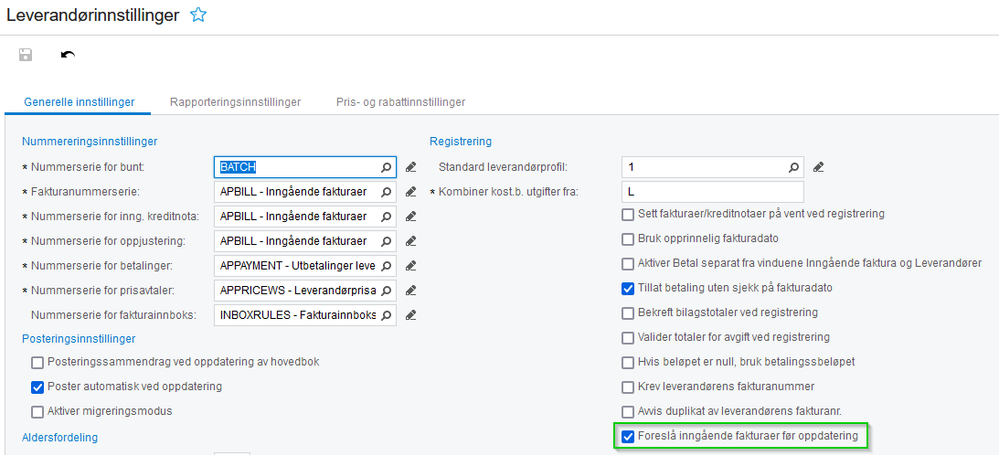
Task: Click the Leverandørinnstillinger page title
Action: [93, 16]
